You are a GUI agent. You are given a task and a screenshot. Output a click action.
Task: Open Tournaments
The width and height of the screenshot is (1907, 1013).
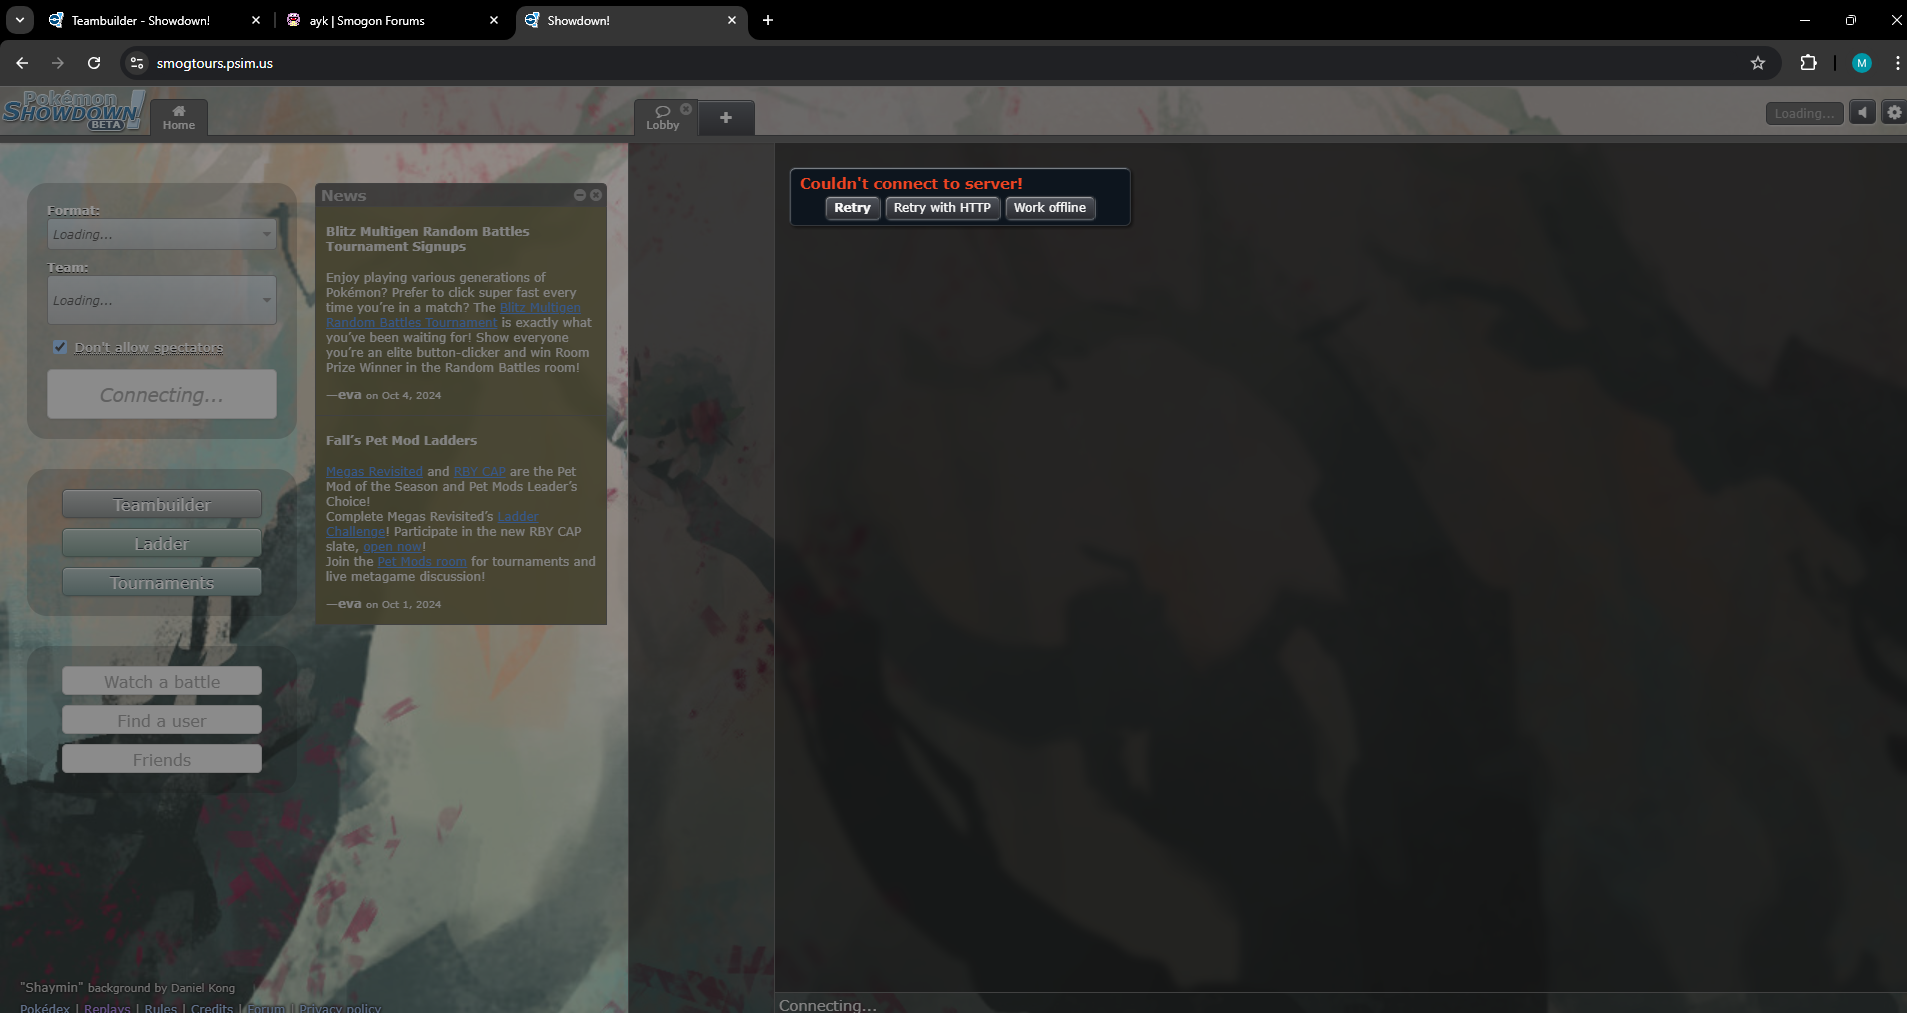click(x=162, y=582)
